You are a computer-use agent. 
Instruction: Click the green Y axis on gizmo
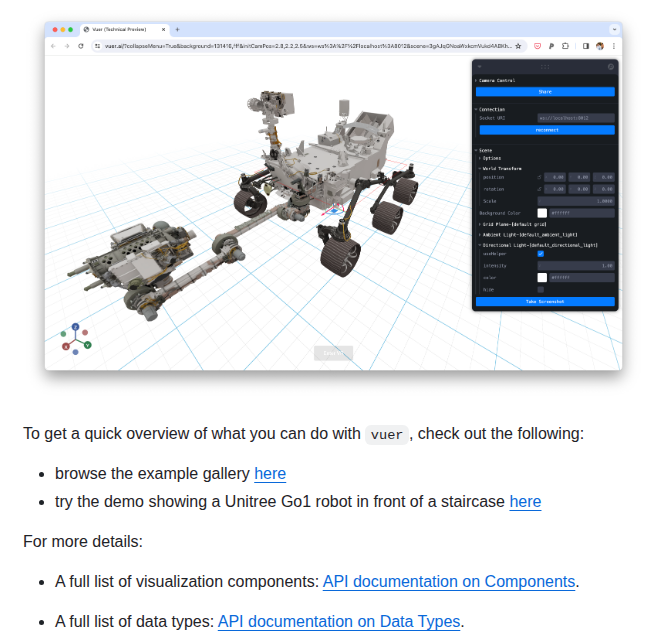click(x=88, y=345)
